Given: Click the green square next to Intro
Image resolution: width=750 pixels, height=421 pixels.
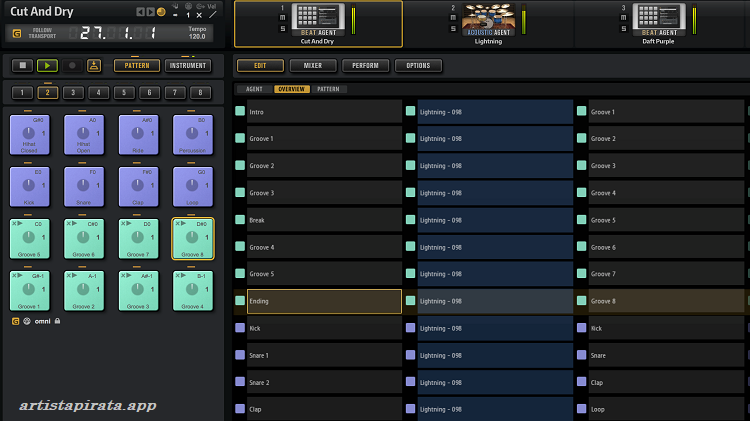Looking at the screenshot, I should [x=240, y=111].
